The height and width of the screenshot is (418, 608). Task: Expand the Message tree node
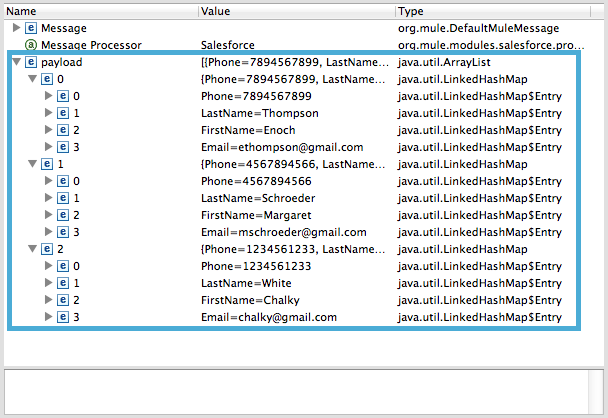16,28
